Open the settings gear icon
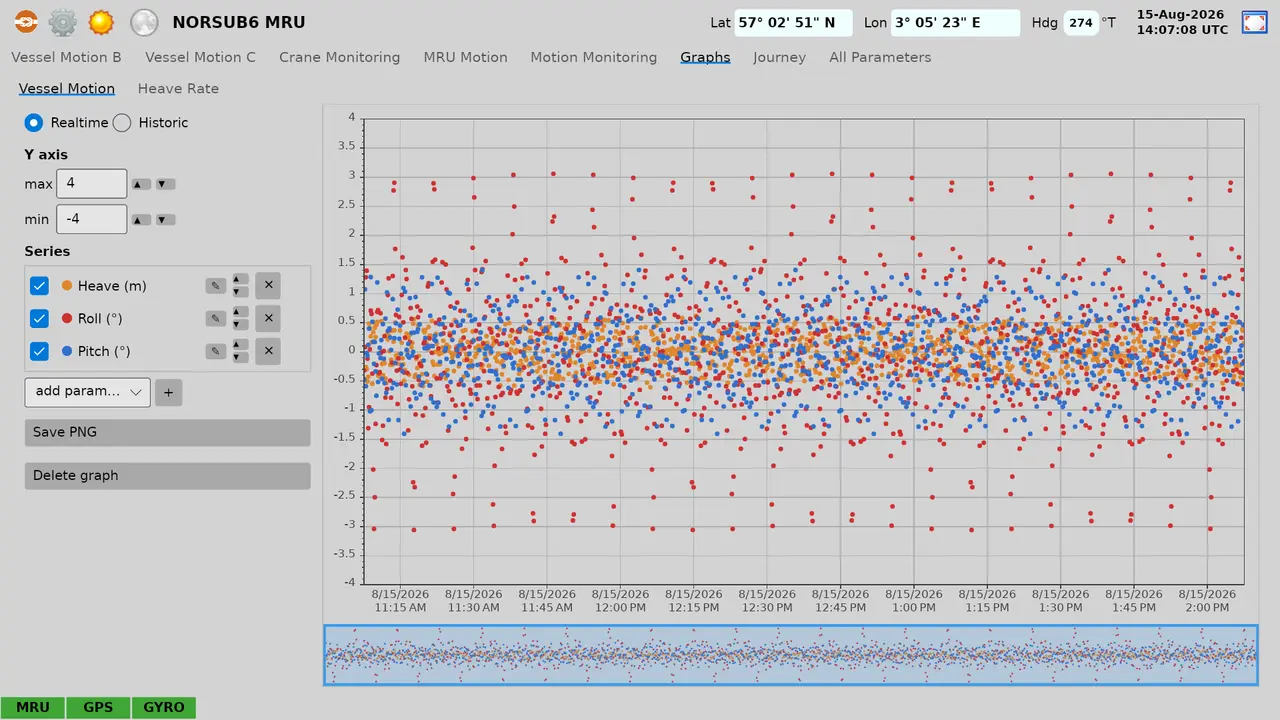The image size is (1280, 720). [x=63, y=22]
